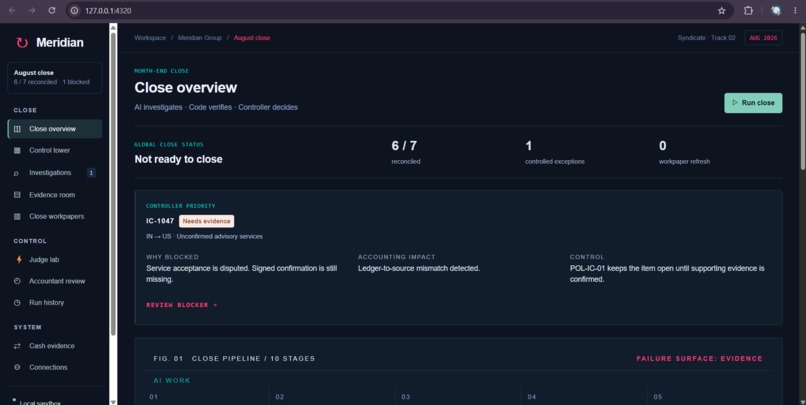Click the Syndicate · Track 02 label
The image size is (806, 405).
[x=706, y=38]
